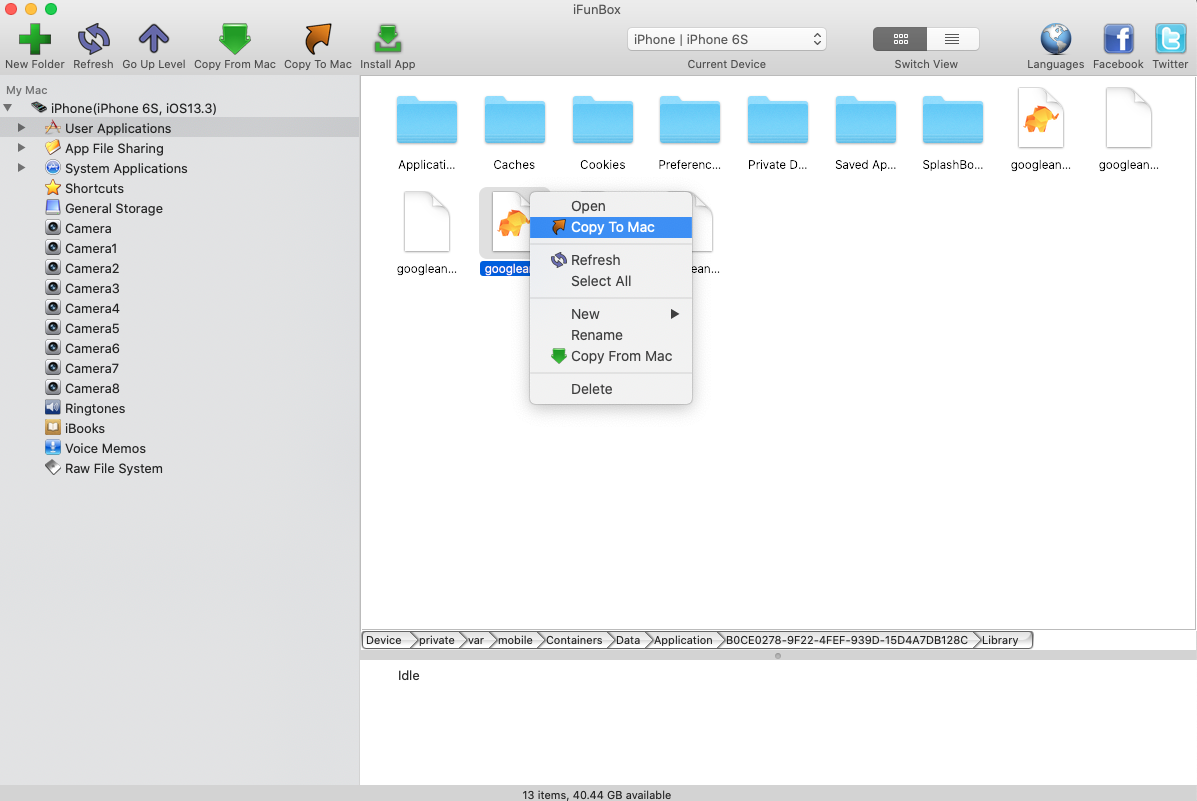Select the Applicati... folder
Screen dimensions: 1197x801
tap(427, 121)
